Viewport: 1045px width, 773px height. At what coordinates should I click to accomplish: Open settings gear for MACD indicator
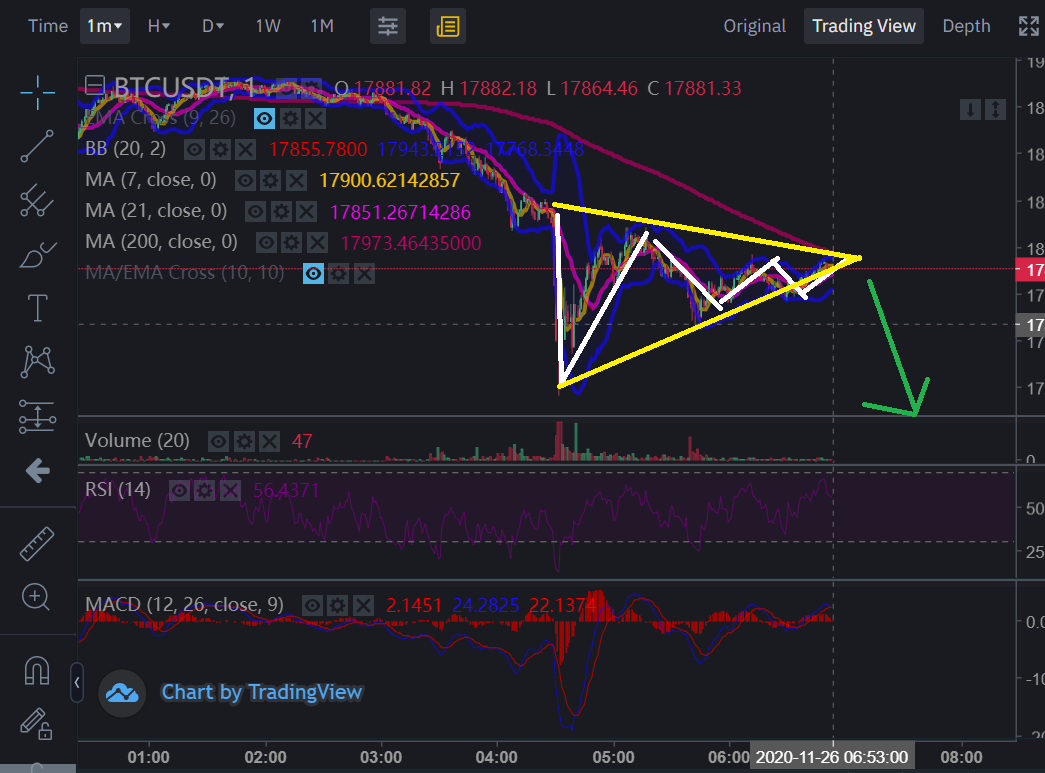(338, 606)
